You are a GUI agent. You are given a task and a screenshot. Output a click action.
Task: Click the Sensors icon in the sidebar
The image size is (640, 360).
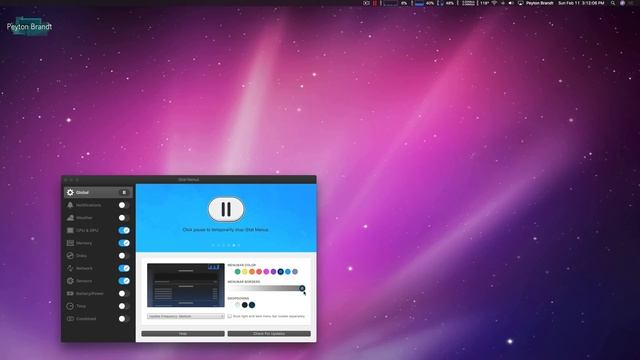[x=70, y=281]
